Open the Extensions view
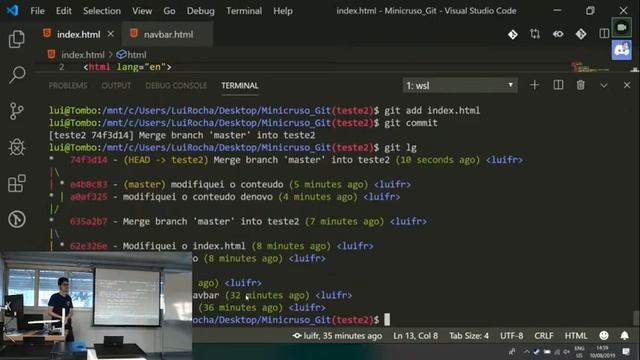The width and height of the screenshot is (640, 360). 17,183
